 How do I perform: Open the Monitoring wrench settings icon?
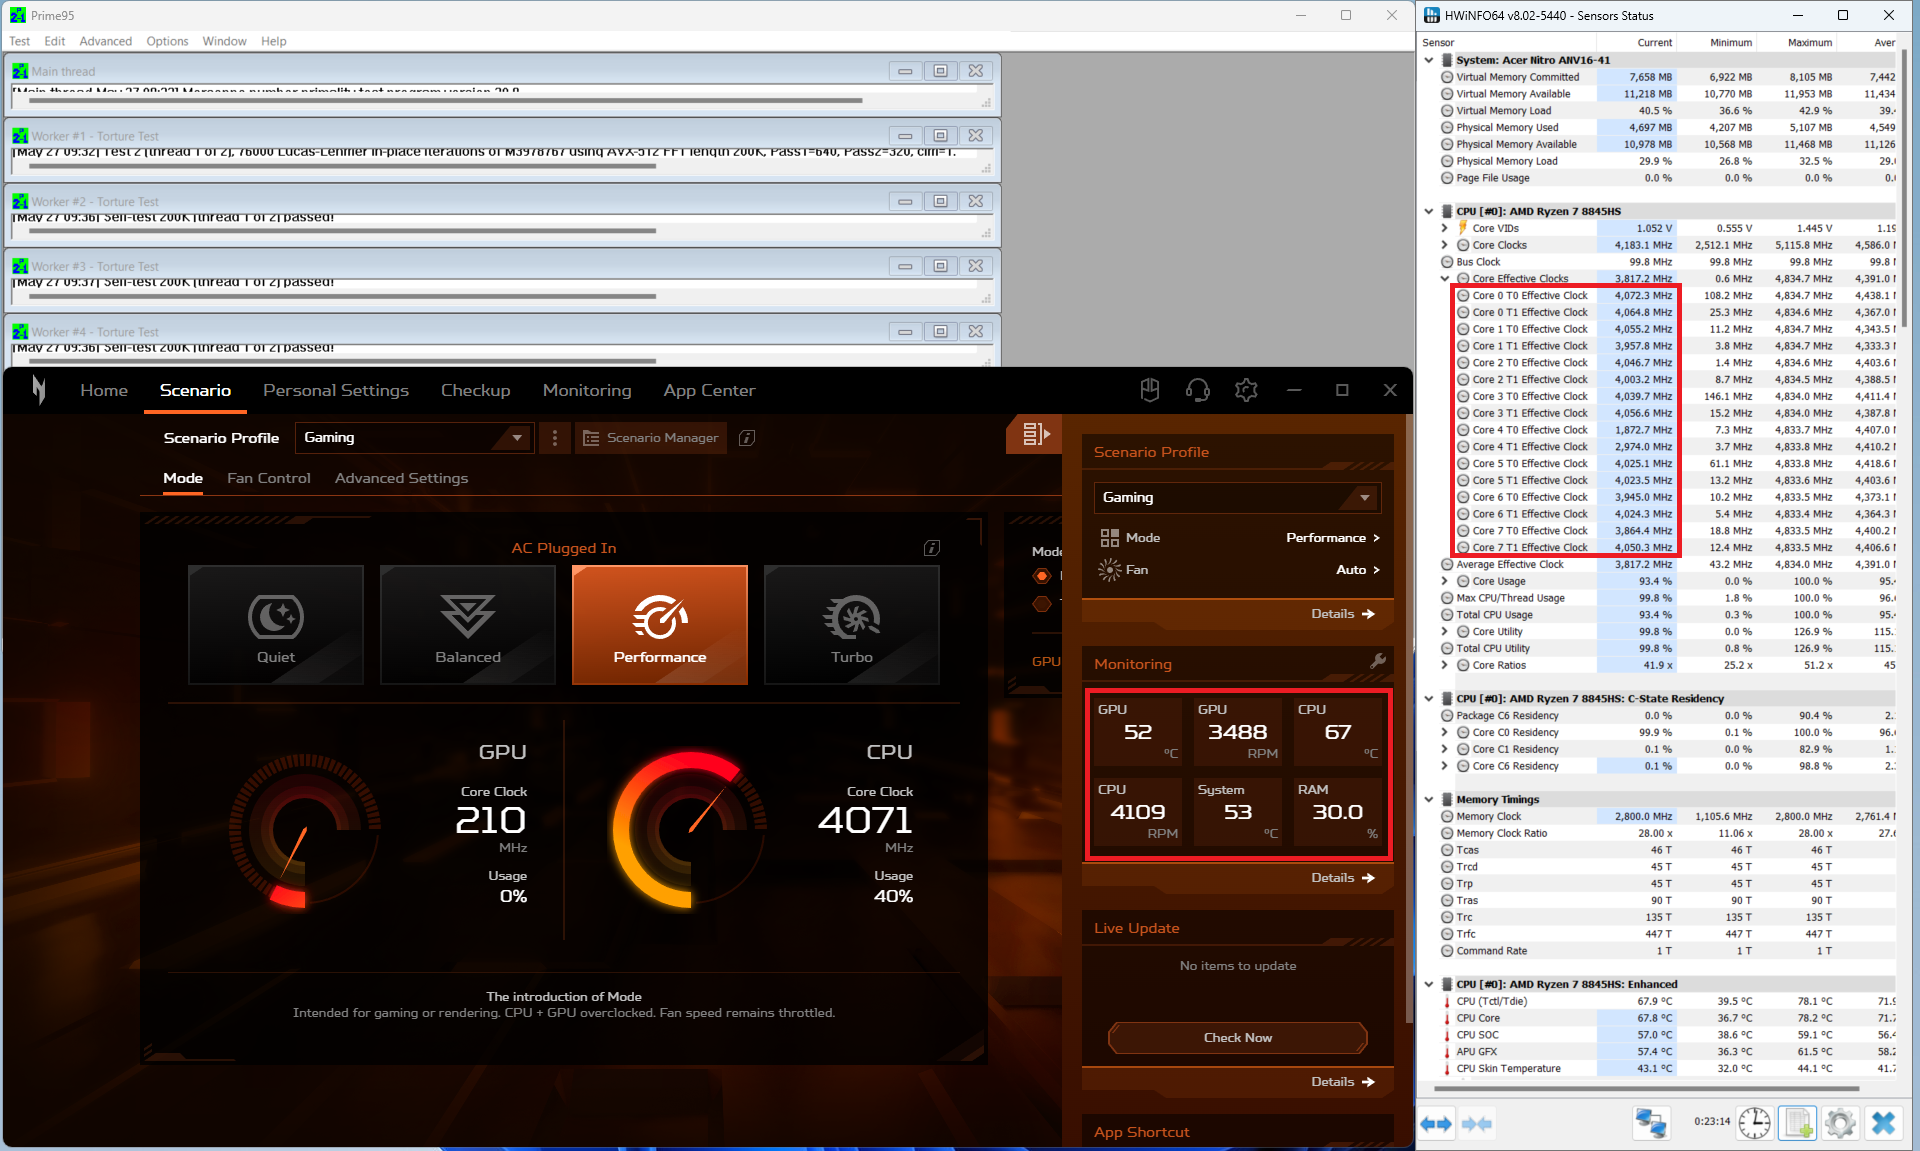(x=1378, y=661)
